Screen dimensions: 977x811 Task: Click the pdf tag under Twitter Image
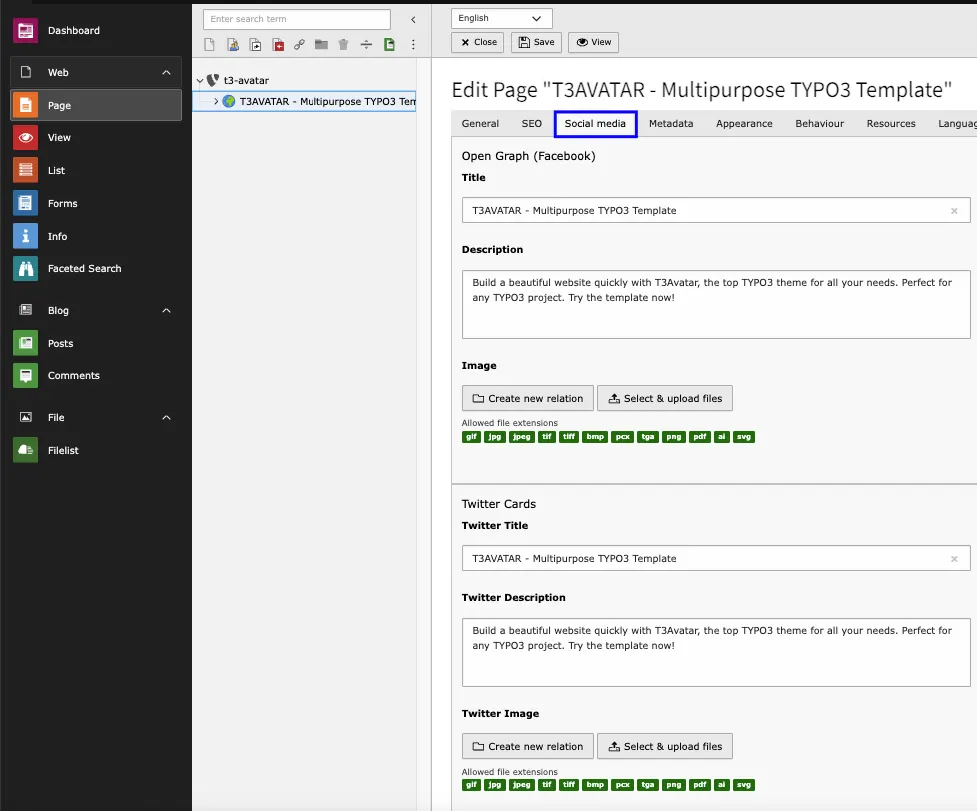700,785
